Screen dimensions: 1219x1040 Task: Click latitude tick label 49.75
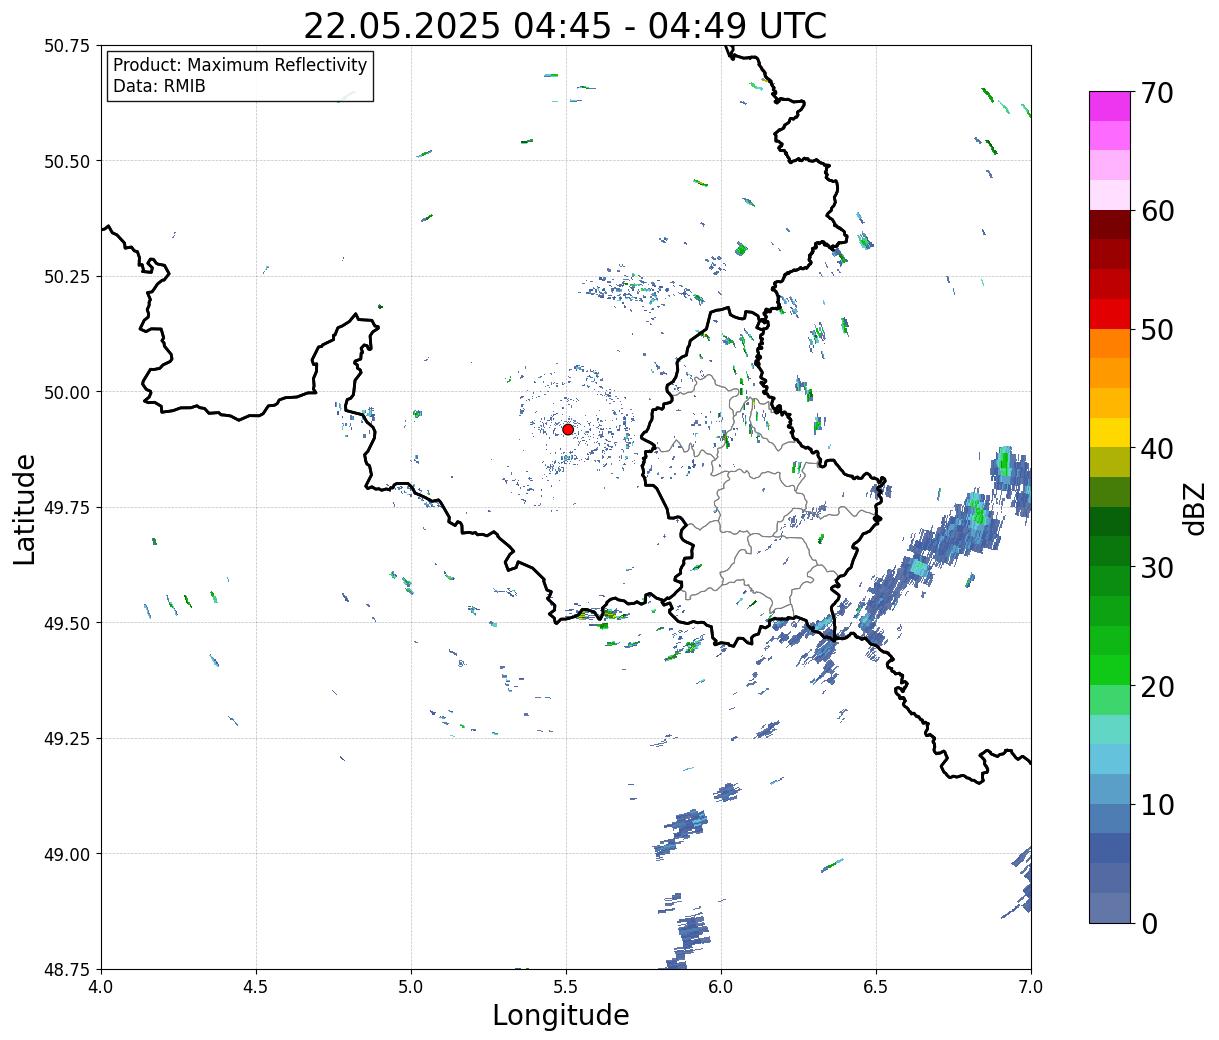click(67, 508)
